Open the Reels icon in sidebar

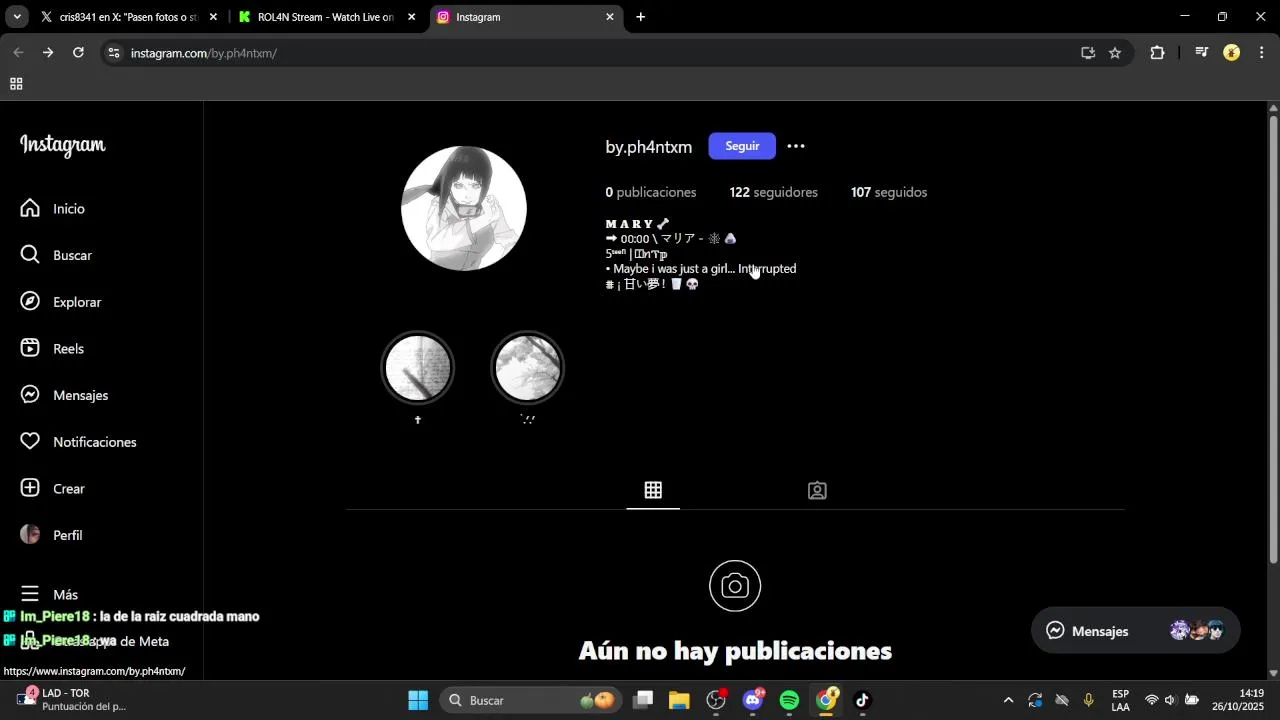tap(30, 348)
